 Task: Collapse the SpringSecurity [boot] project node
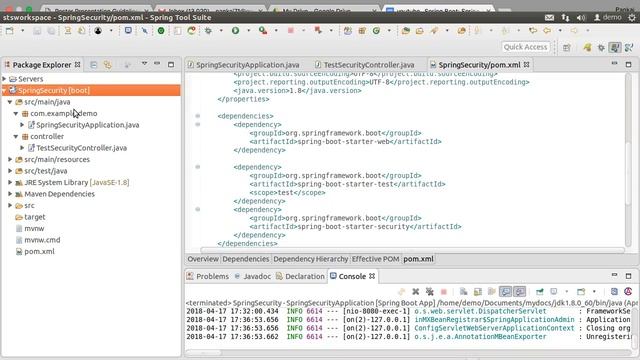click(4, 90)
